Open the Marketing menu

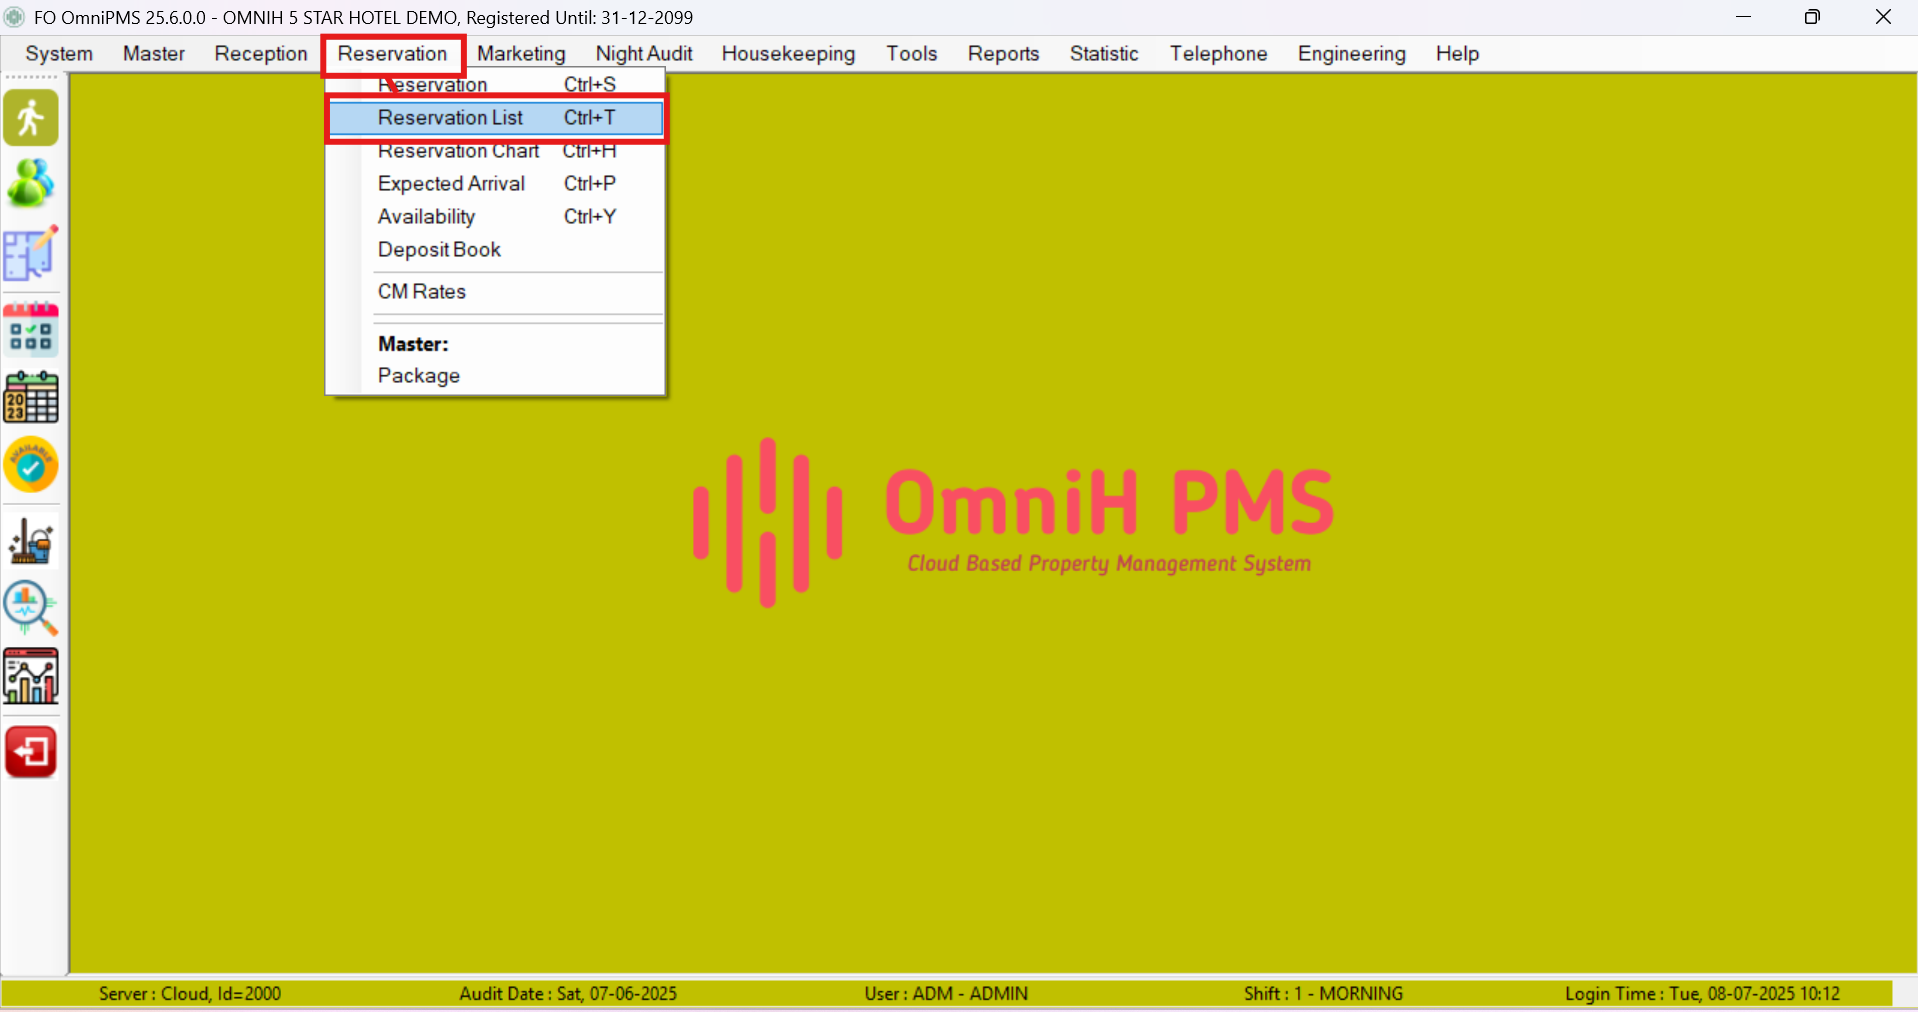click(x=521, y=54)
